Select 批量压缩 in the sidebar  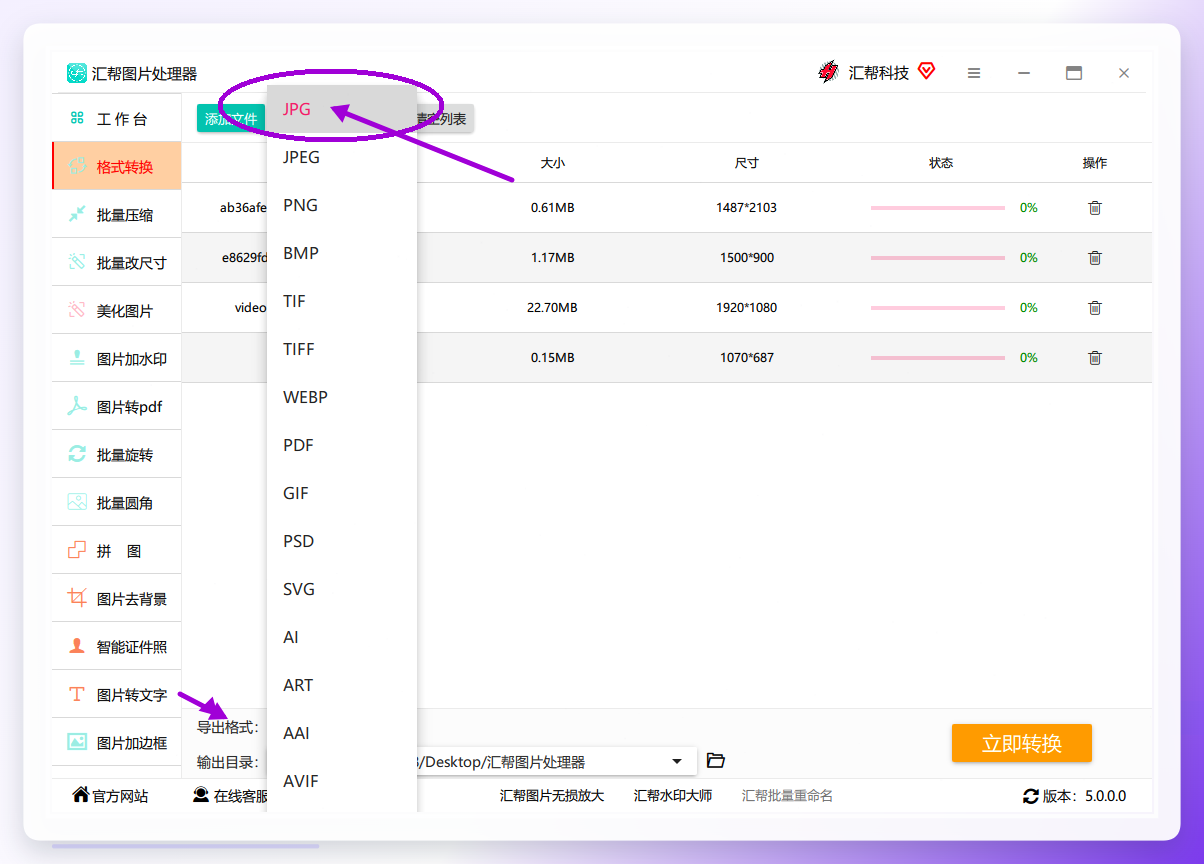[x=117, y=215]
